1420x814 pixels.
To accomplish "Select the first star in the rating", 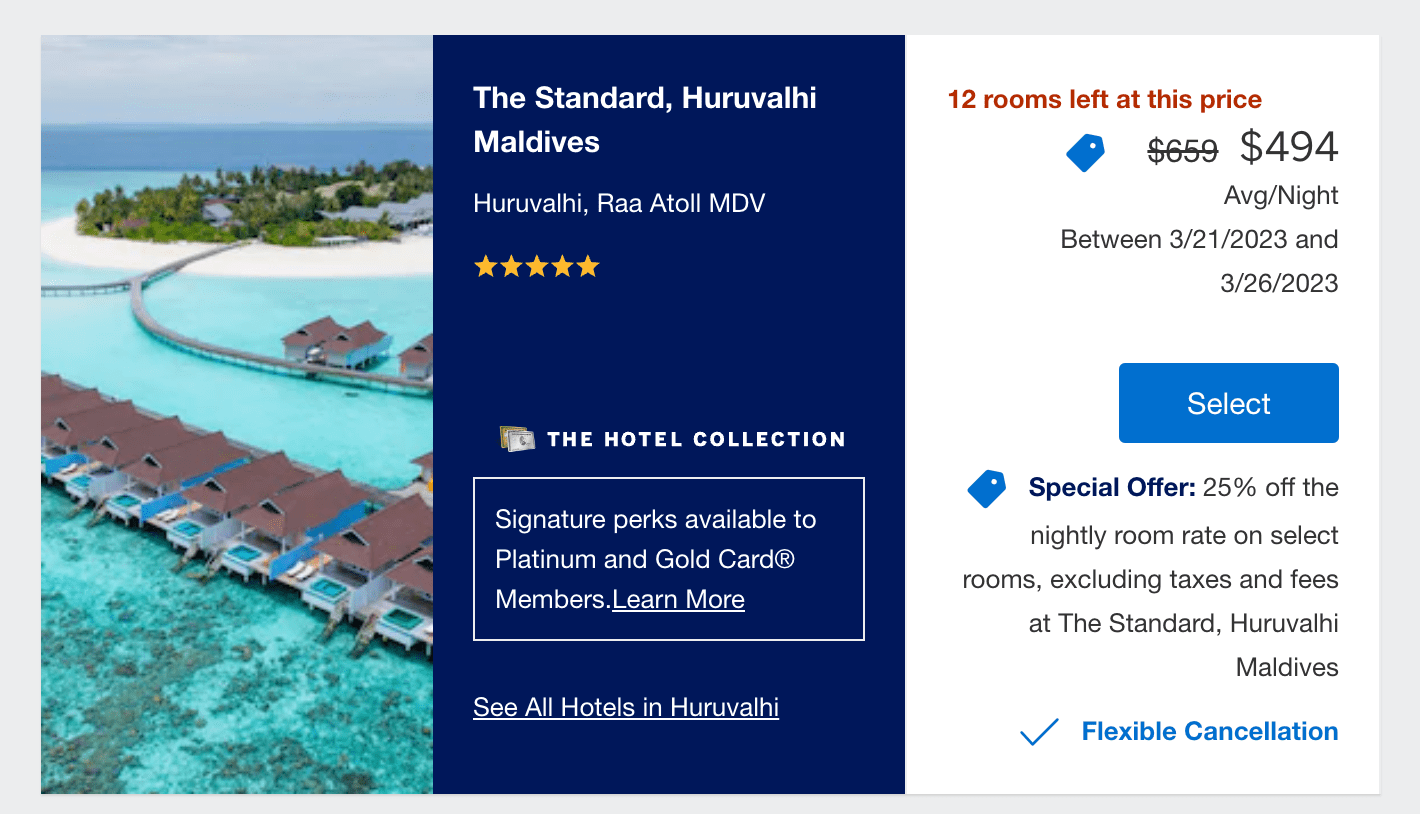I will point(484,266).
